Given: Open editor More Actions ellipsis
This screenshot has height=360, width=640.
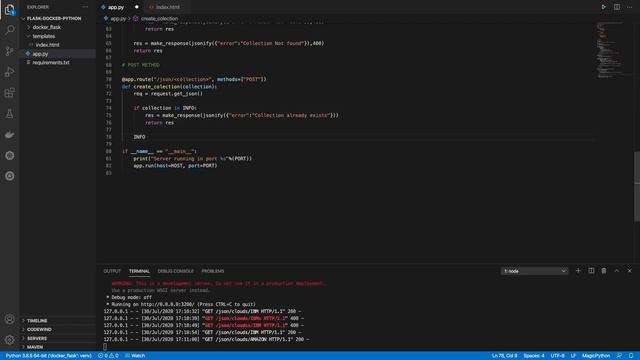Looking at the screenshot, I should (x=629, y=7).
